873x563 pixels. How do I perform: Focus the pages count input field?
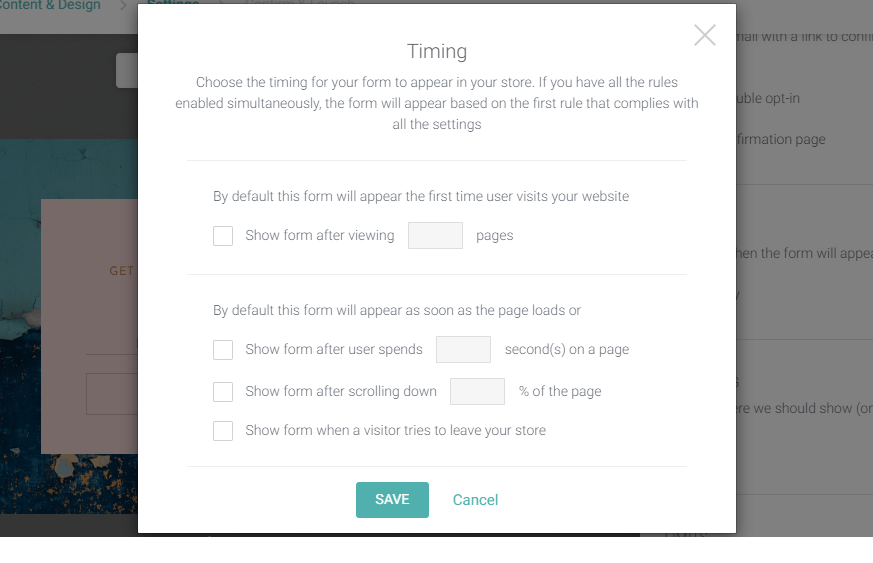[435, 236]
